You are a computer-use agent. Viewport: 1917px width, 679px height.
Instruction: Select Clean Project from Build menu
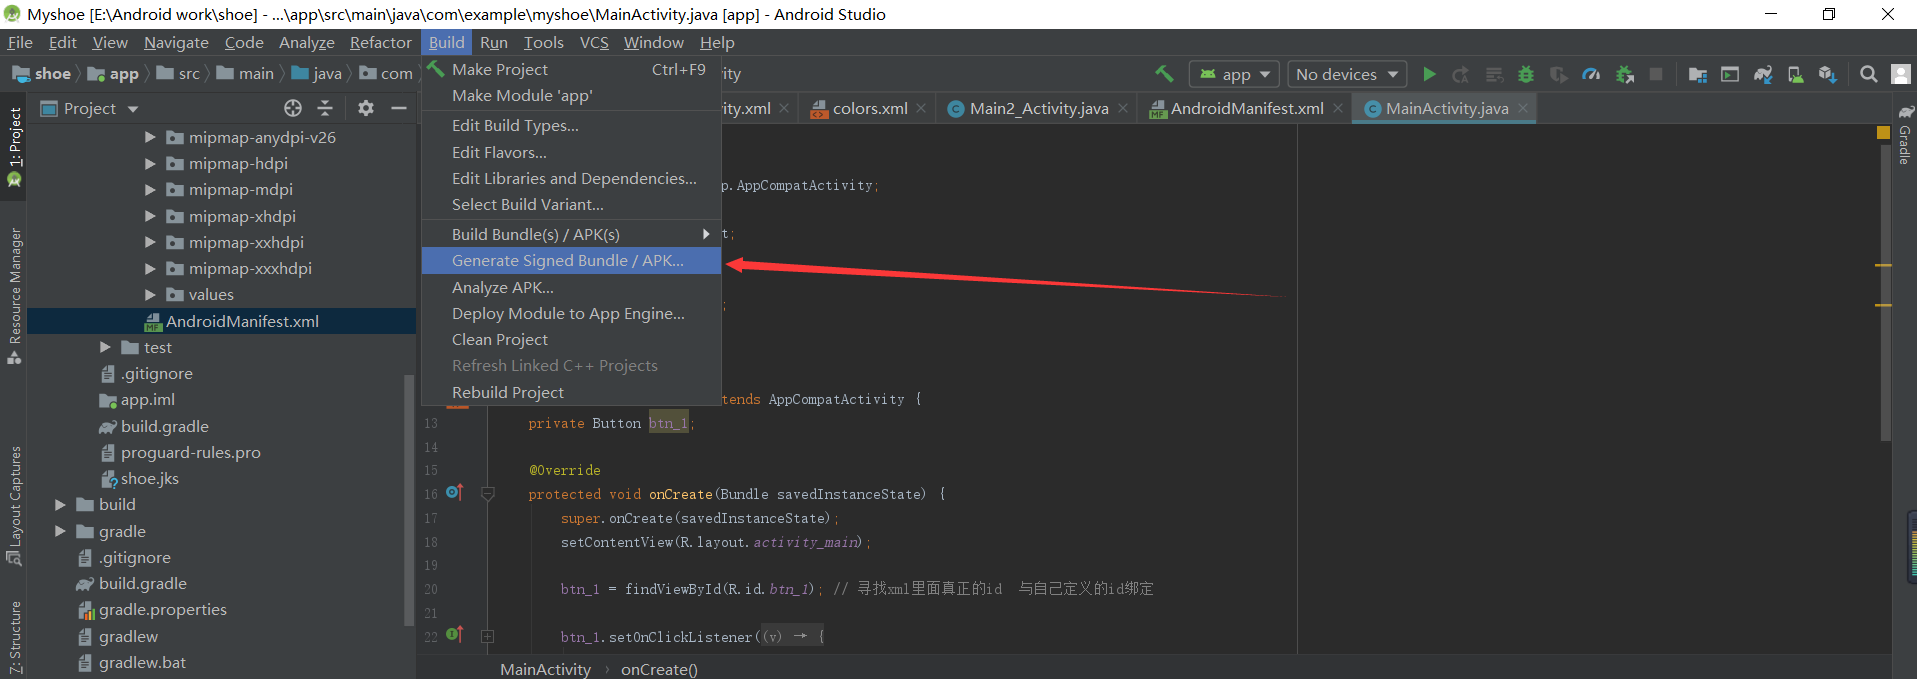pos(571,339)
